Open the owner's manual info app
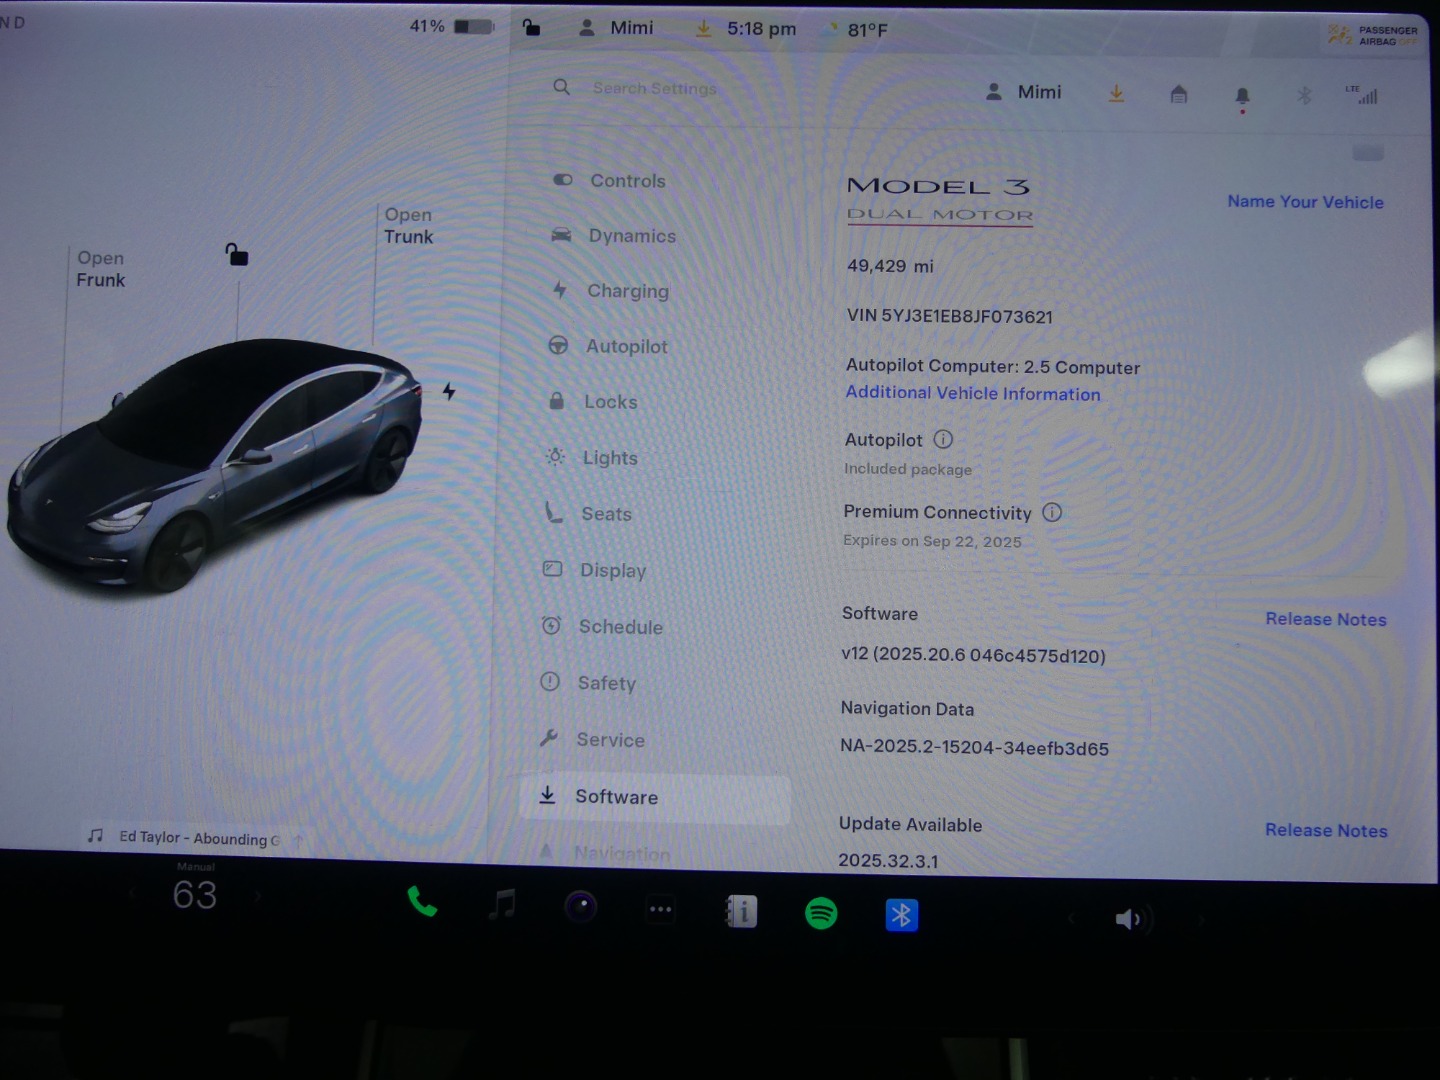 click(741, 911)
